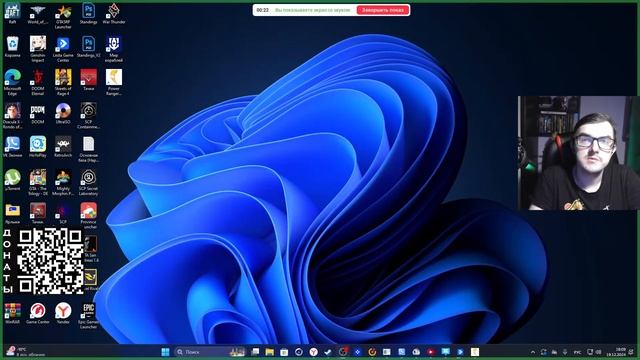Launch Genshin Impact from desktop
The height and width of the screenshot is (360, 640).
[x=38, y=49]
